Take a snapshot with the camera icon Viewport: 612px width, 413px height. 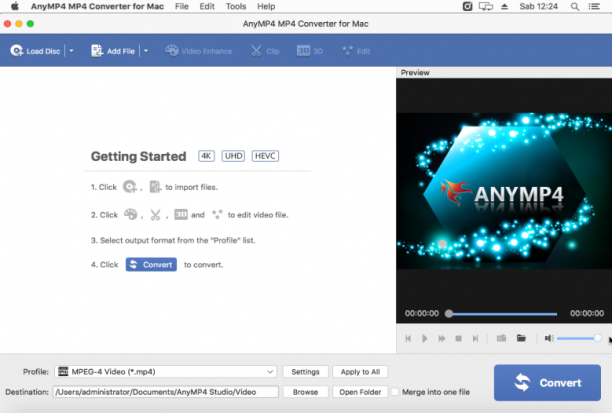(x=501, y=338)
